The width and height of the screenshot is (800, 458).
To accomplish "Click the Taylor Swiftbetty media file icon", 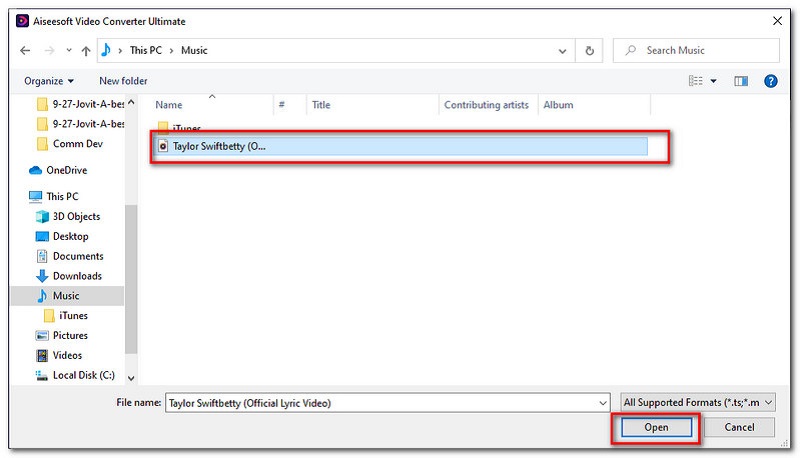I will tap(163, 146).
